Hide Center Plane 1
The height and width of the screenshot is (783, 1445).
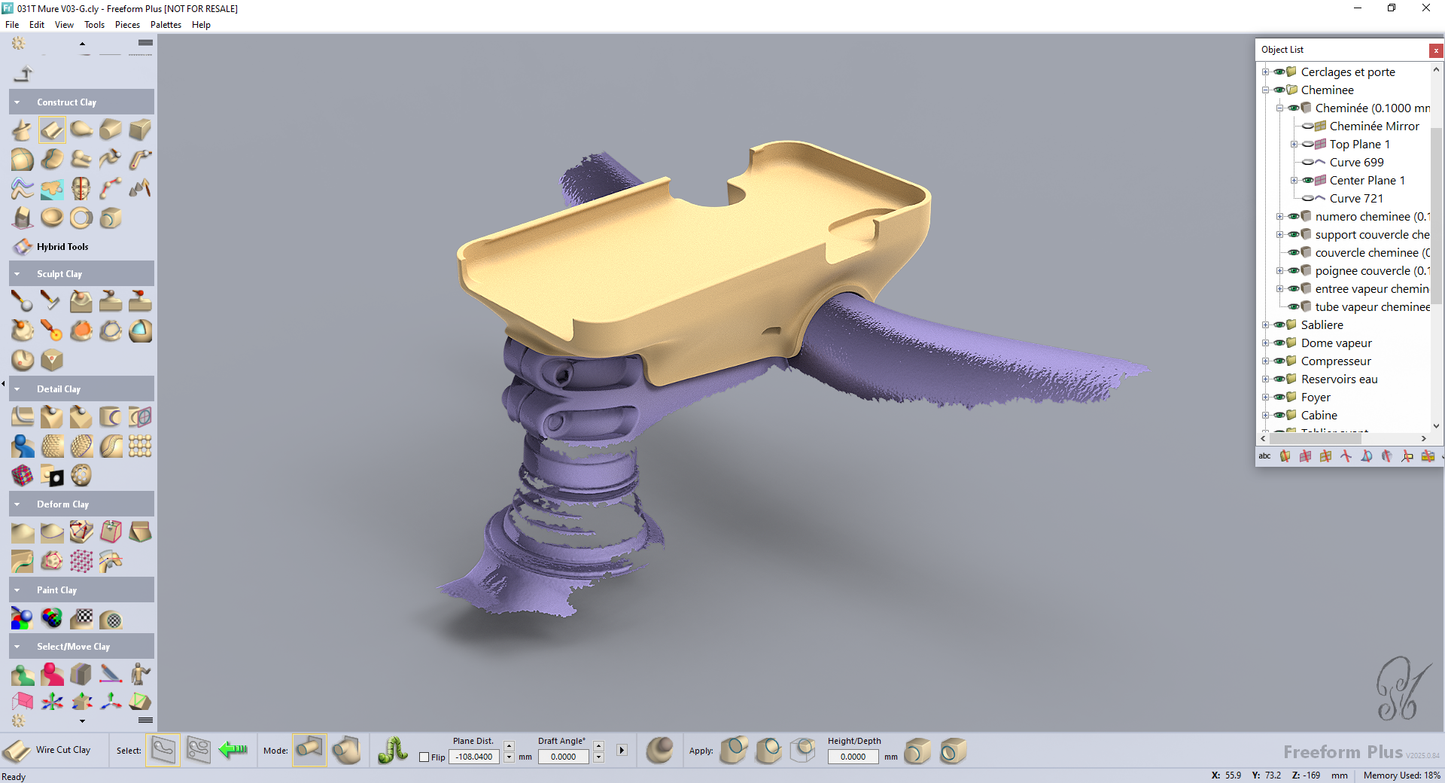click(1307, 180)
